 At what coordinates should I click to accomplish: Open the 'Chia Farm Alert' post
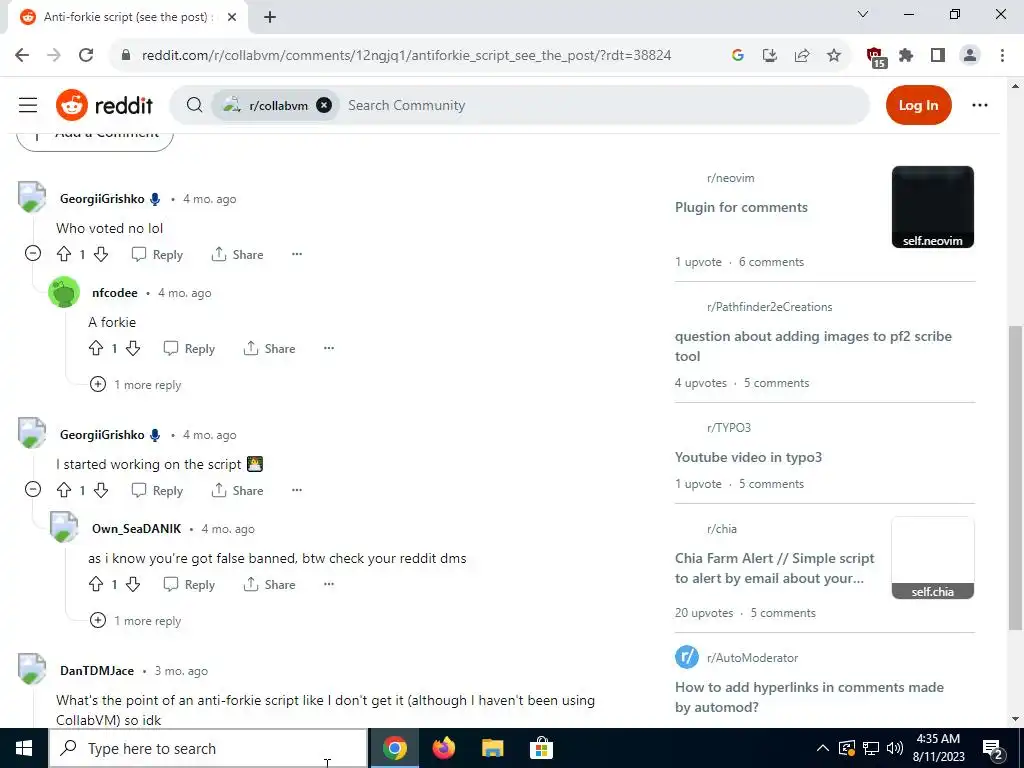click(775, 568)
